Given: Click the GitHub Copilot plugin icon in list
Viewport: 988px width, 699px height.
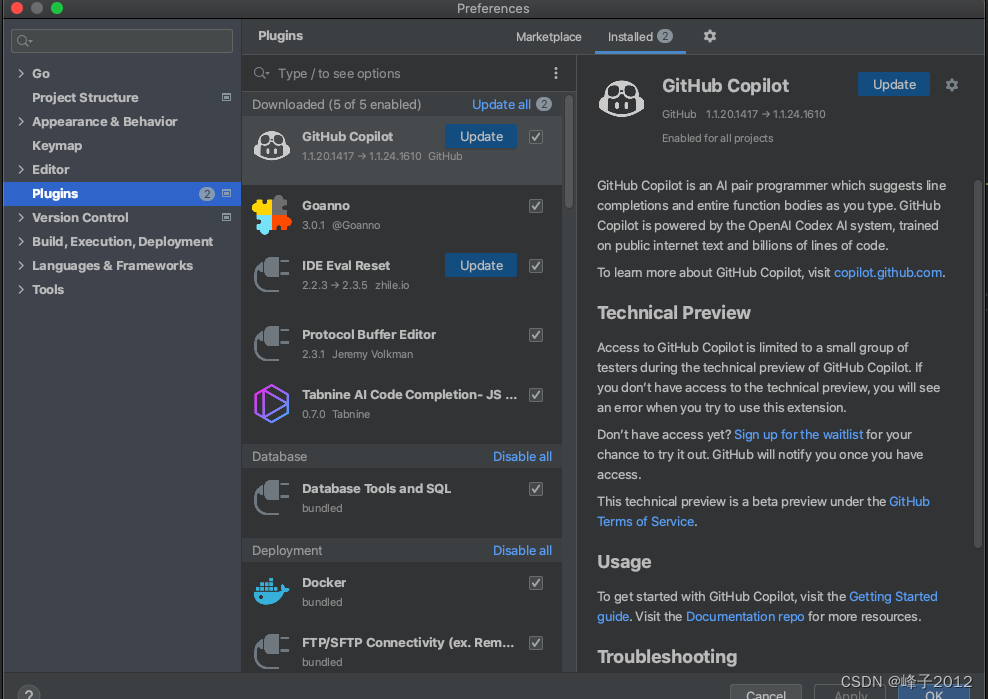Looking at the screenshot, I should click(x=272, y=146).
